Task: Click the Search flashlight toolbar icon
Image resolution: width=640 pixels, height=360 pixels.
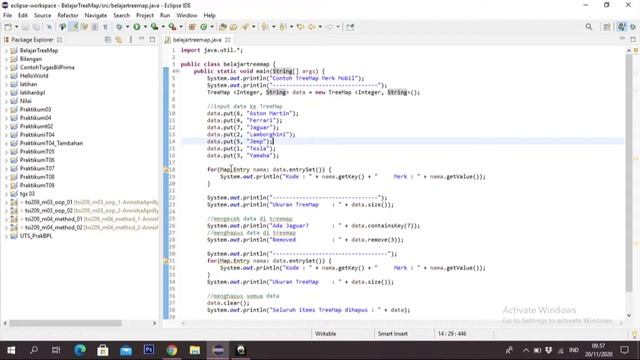Action: [x=245, y=27]
